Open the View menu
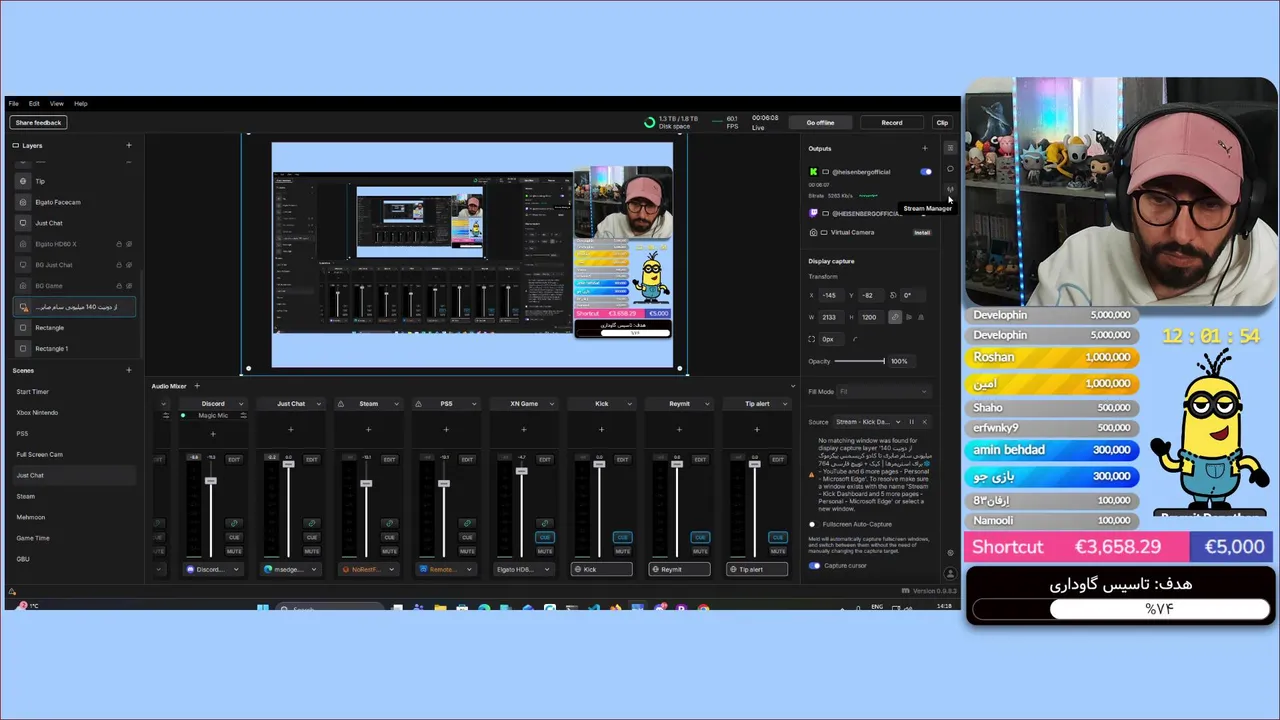Viewport: 1280px width, 720px height. pyautogui.click(x=56, y=104)
